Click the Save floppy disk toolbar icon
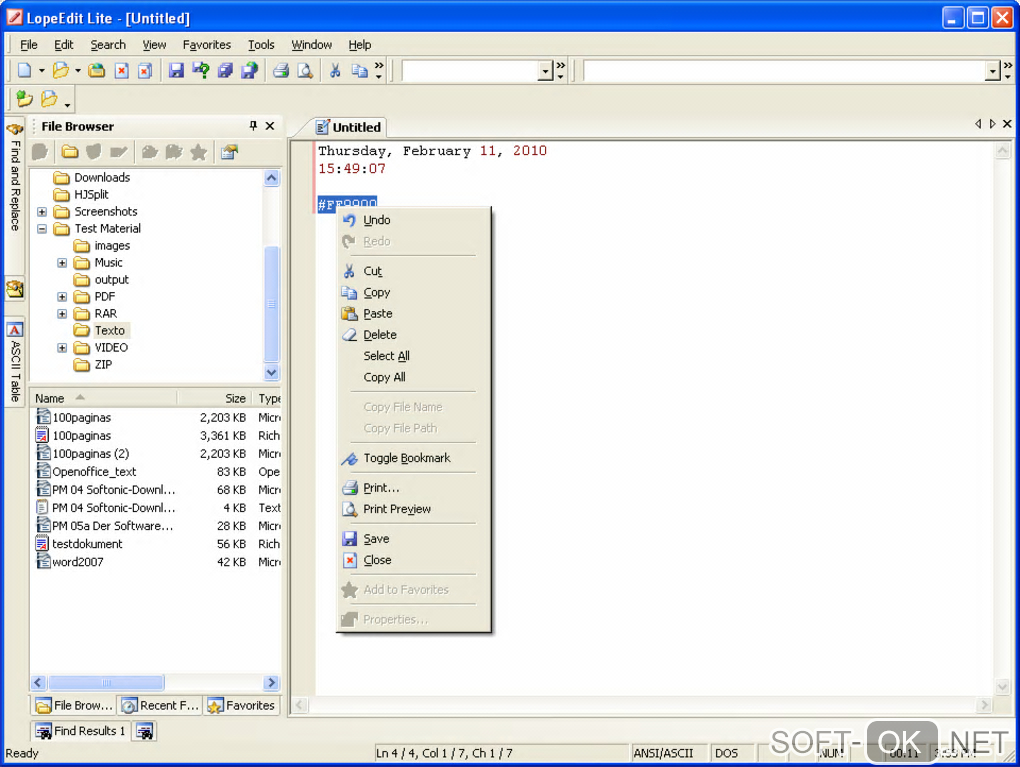Image resolution: width=1020 pixels, height=767 pixels. pos(176,71)
